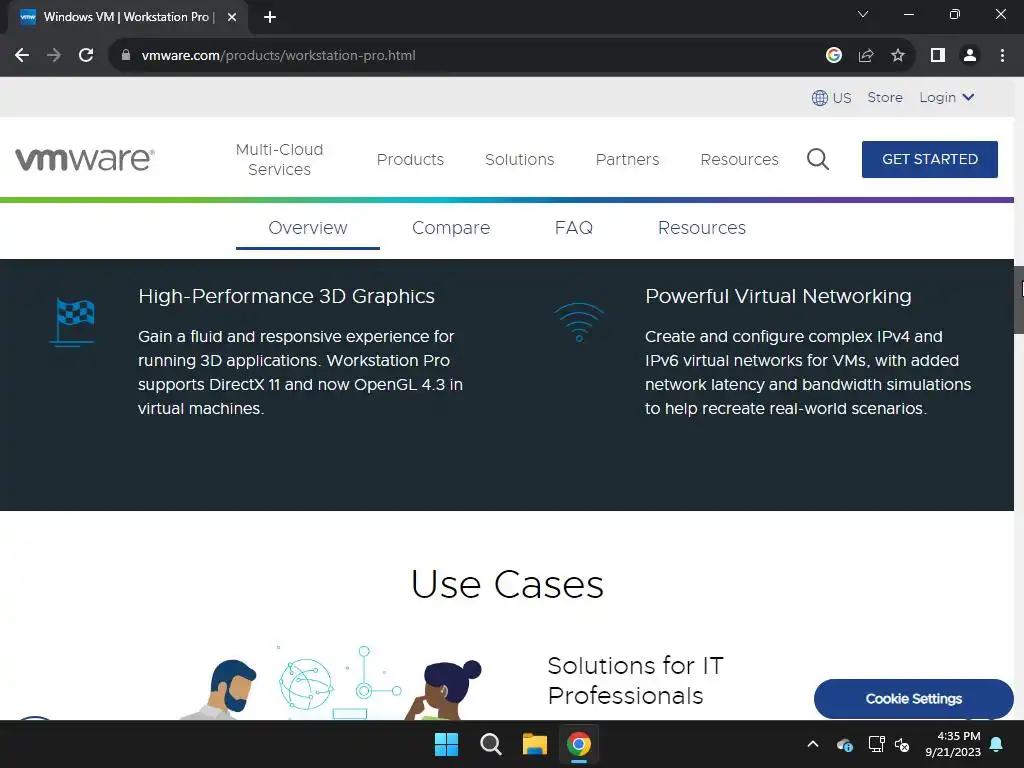The height and width of the screenshot is (768, 1024).
Task: Open Multi-Cloud Services menu
Action: [280, 159]
